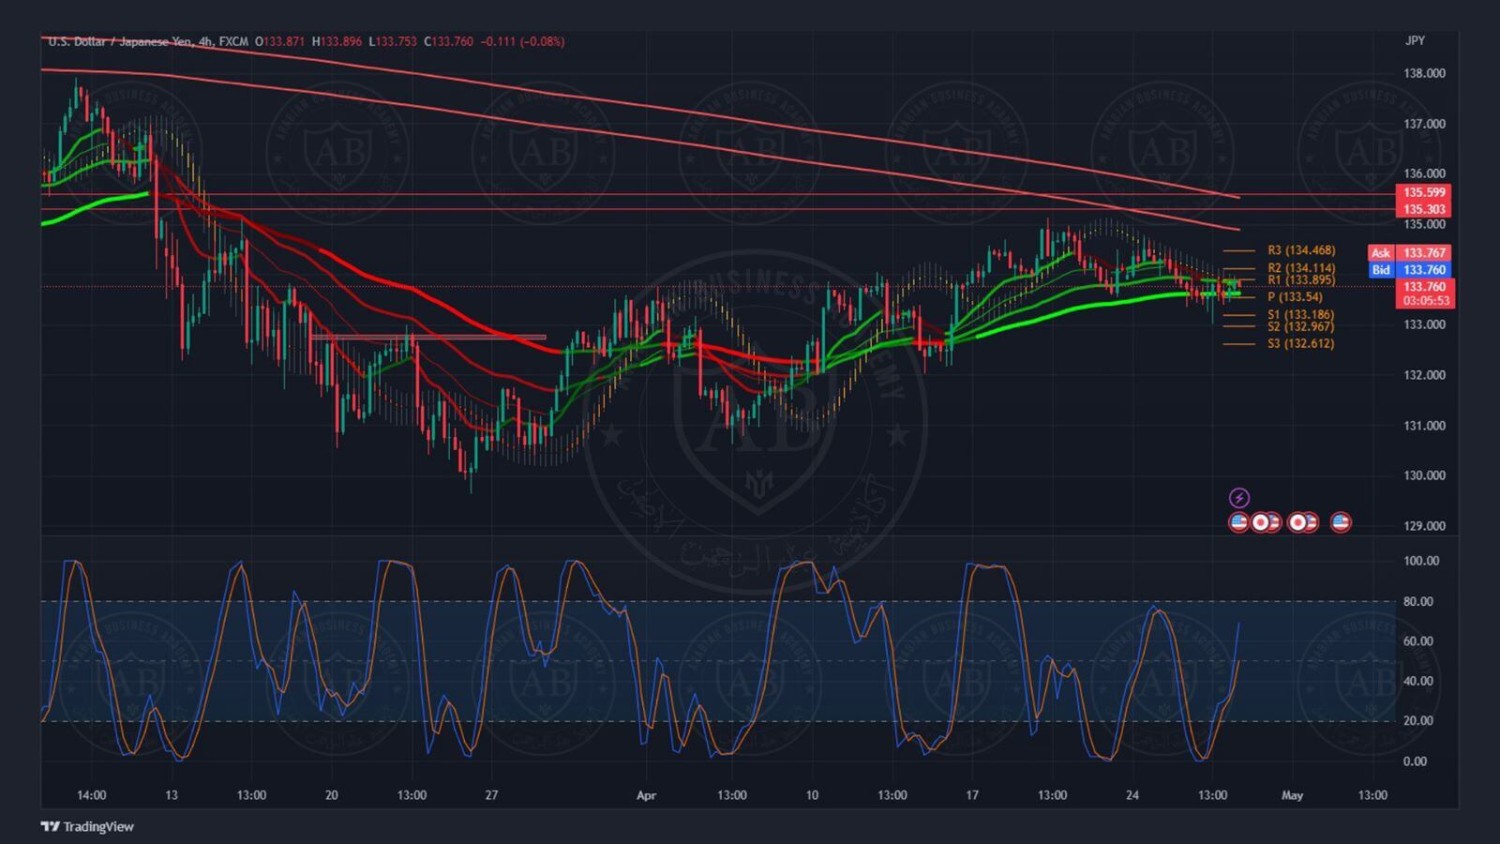
Task: Click the 0.00 oscillator scale label
Action: coord(1415,762)
